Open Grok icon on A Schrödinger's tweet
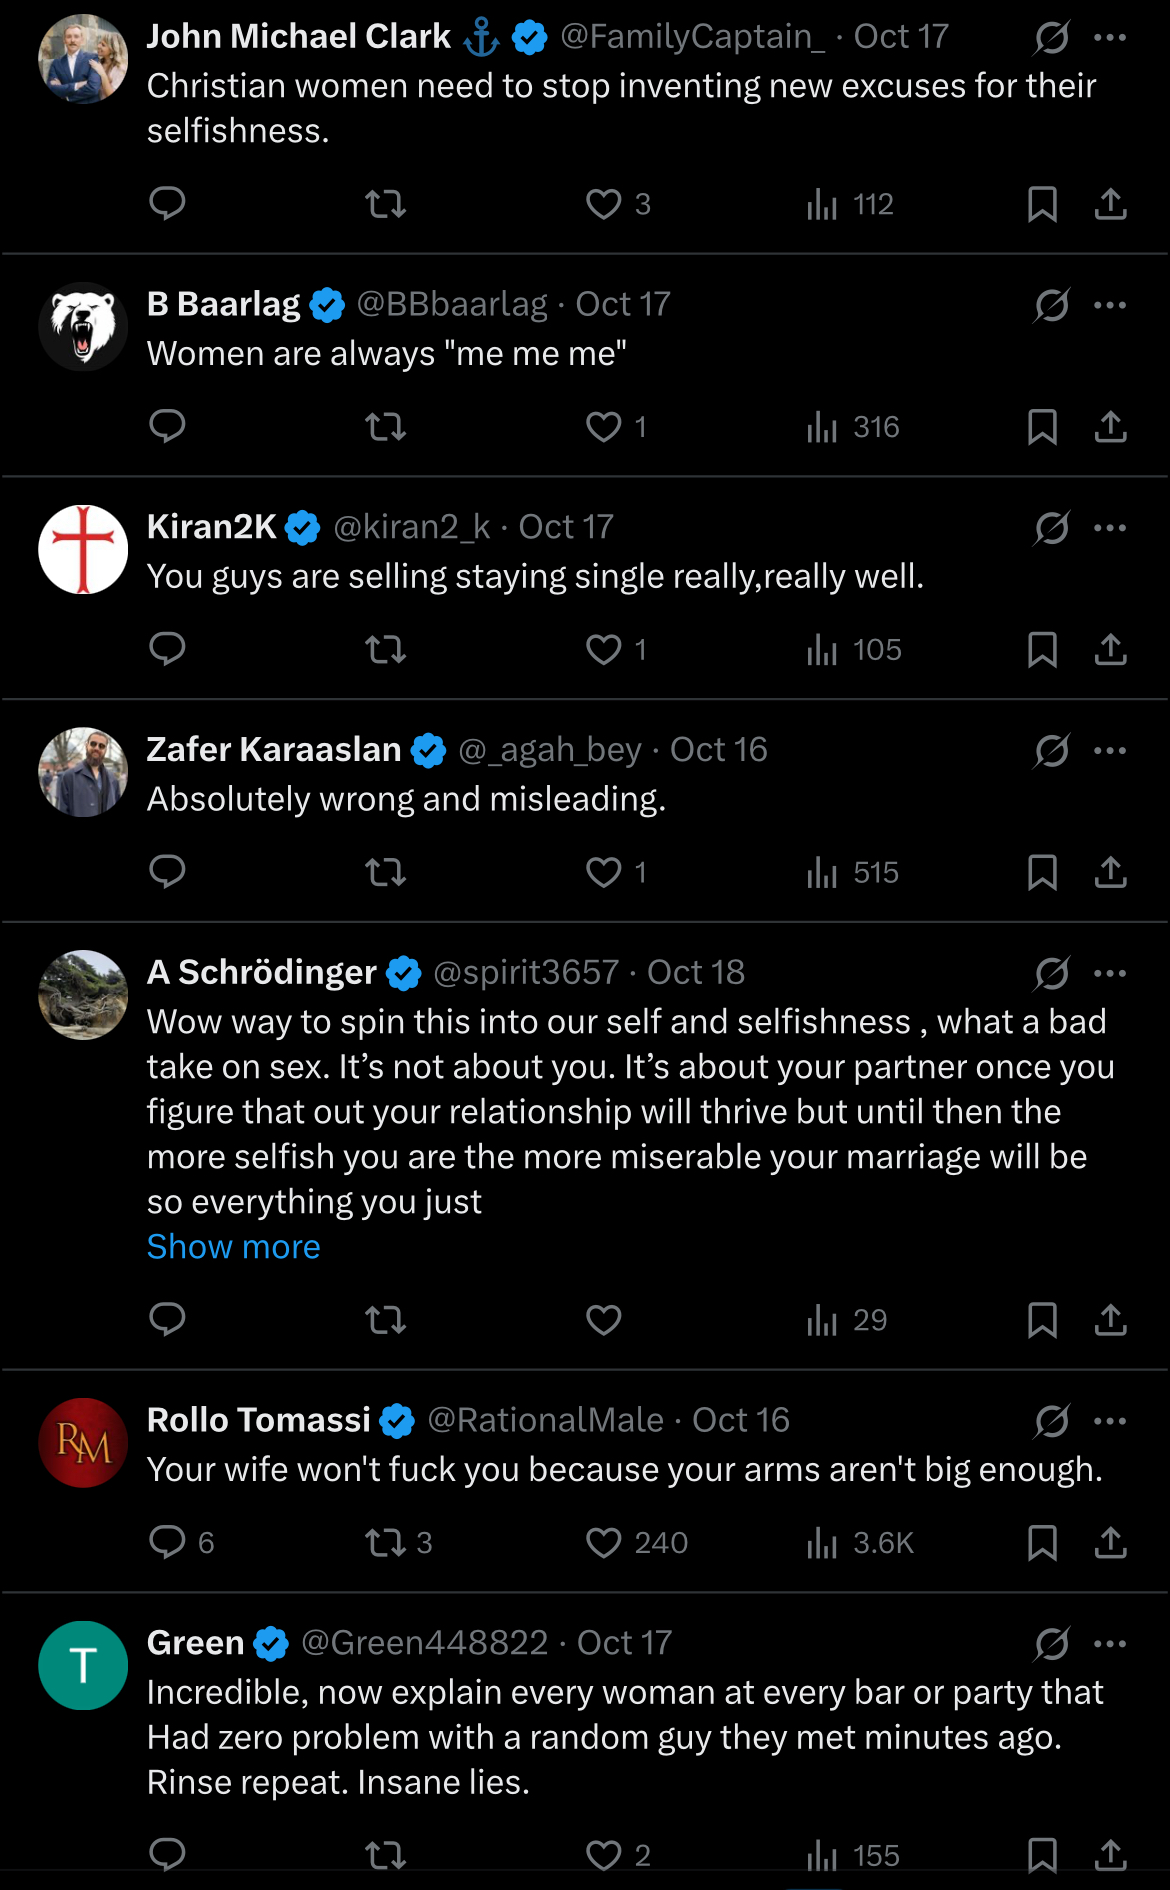This screenshot has height=1890, width=1170. (x=1052, y=973)
